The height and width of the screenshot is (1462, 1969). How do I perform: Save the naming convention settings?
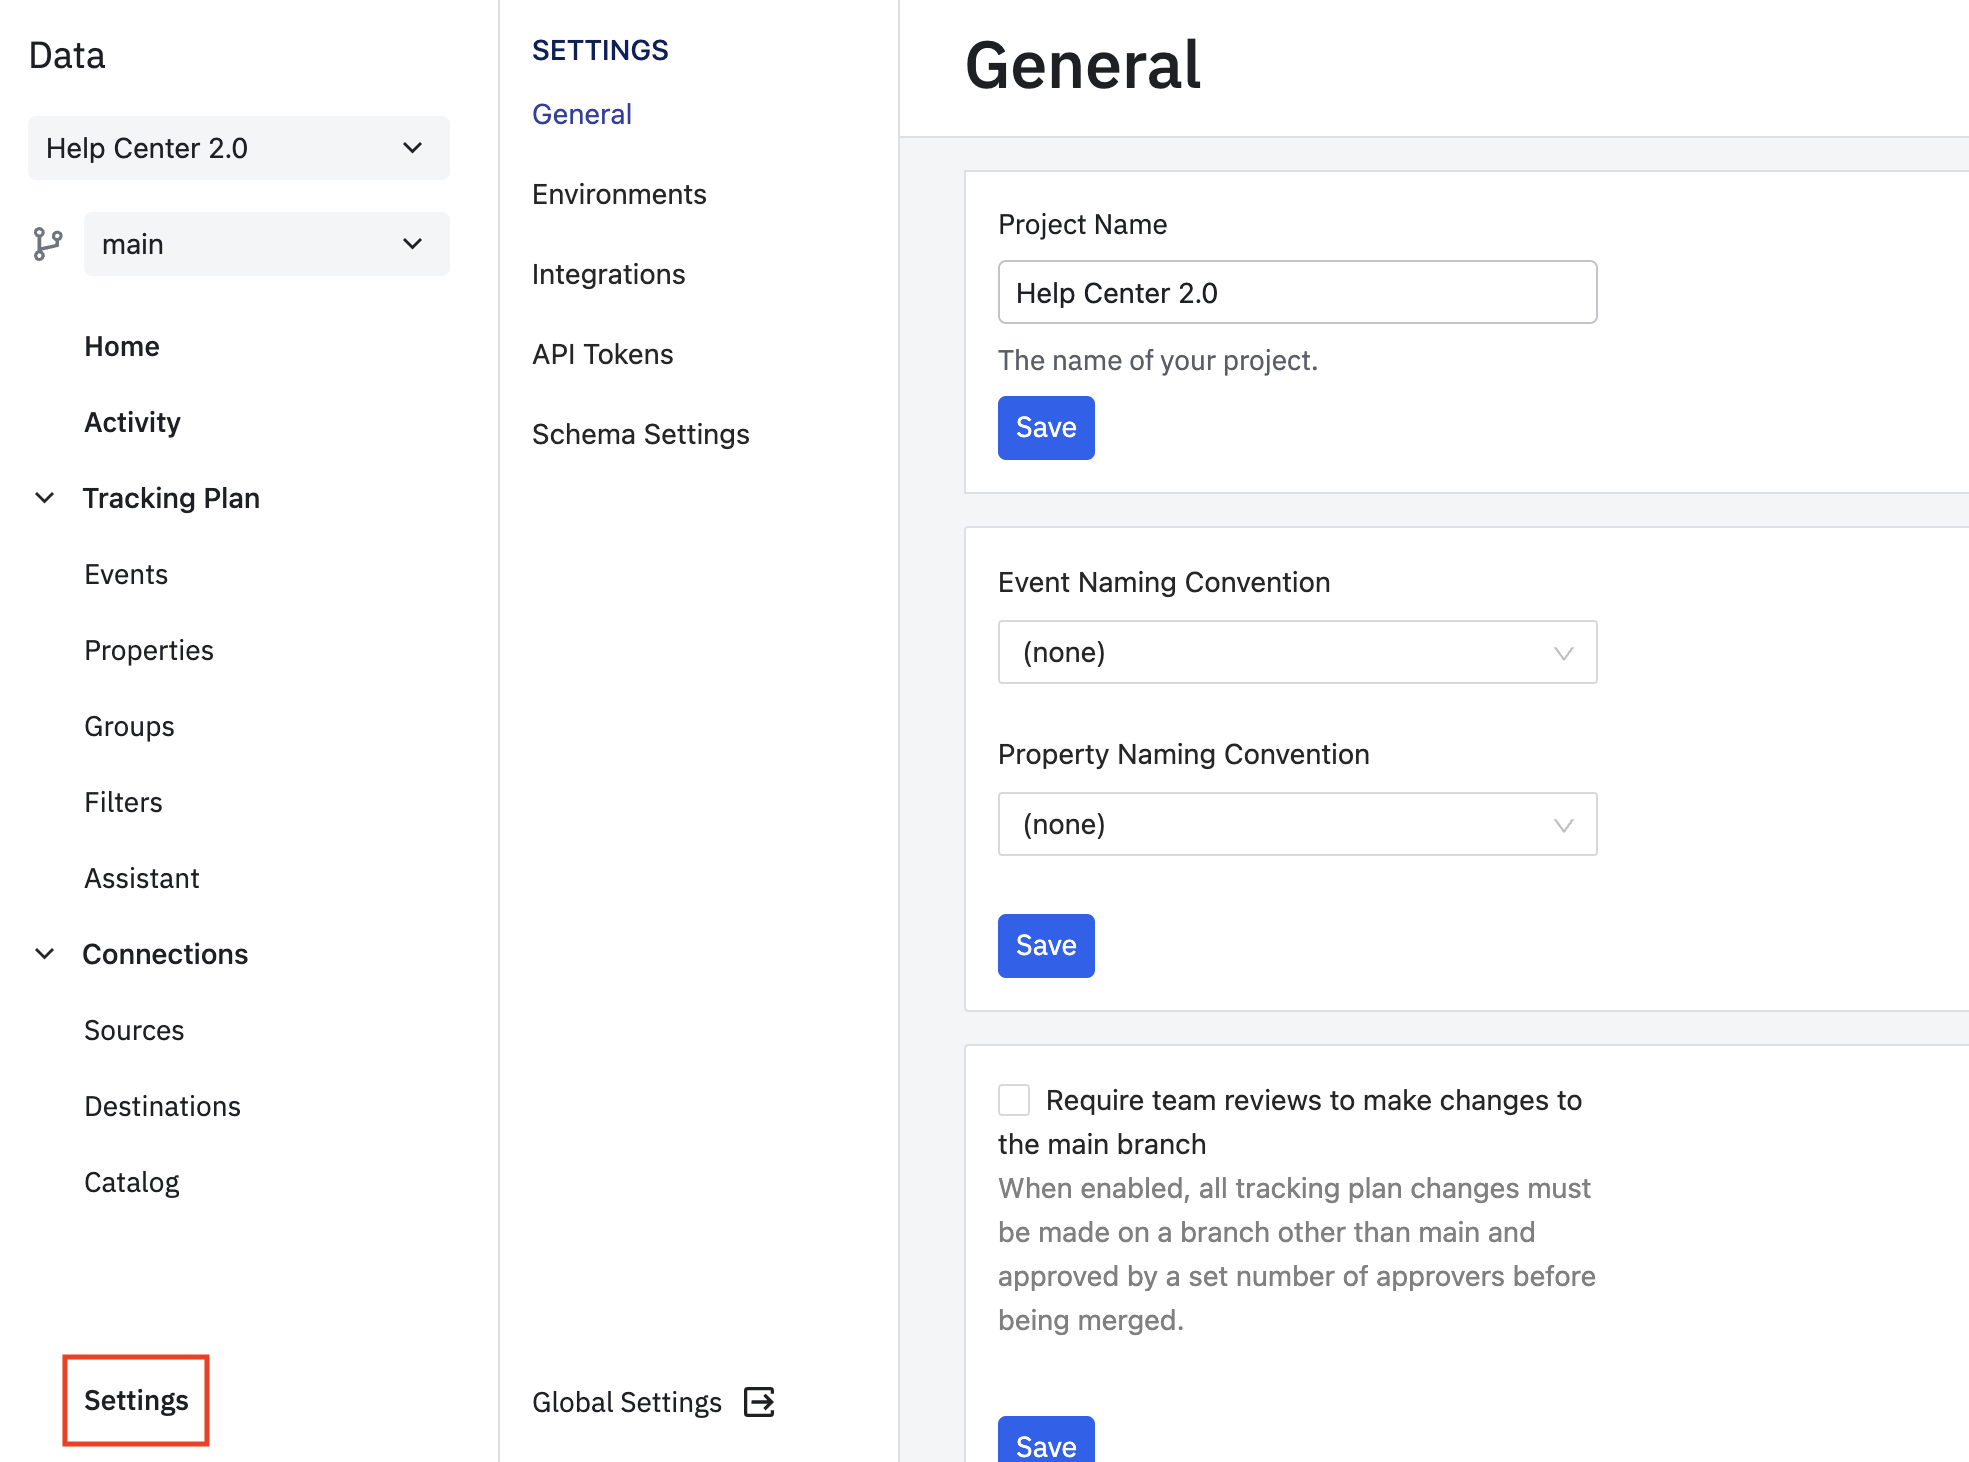click(x=1046, y=946)
